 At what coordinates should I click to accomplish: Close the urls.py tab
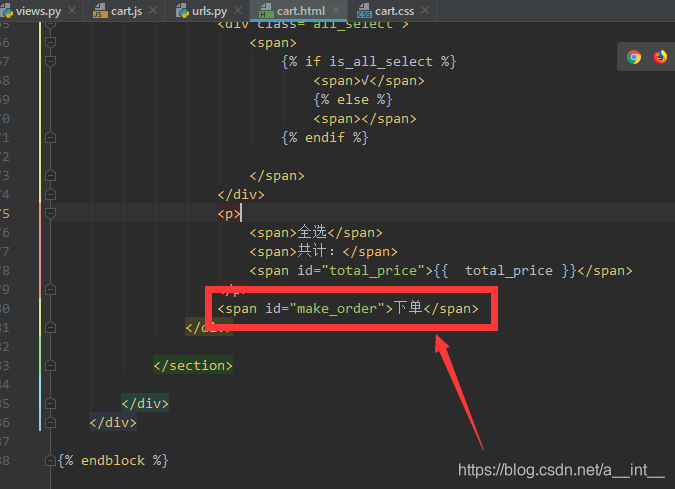pyautogui.click(x=238, y=10)
